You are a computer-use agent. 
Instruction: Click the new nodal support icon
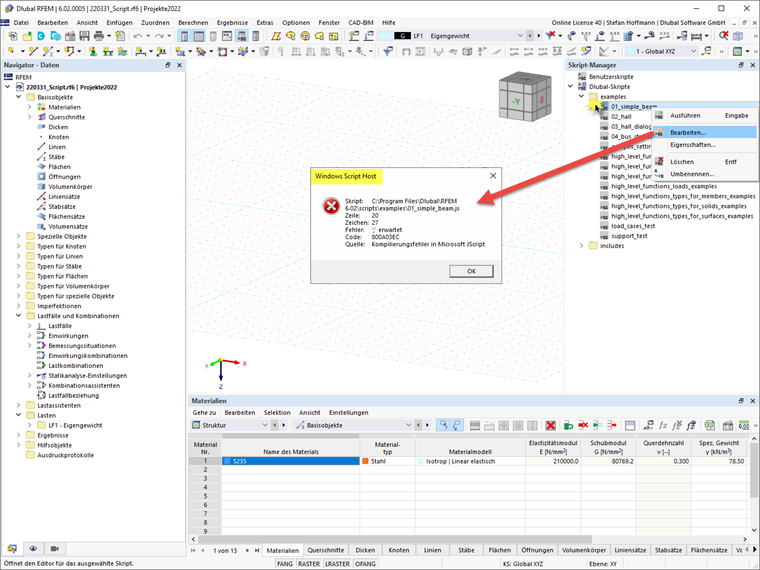[x=93, y=51]
